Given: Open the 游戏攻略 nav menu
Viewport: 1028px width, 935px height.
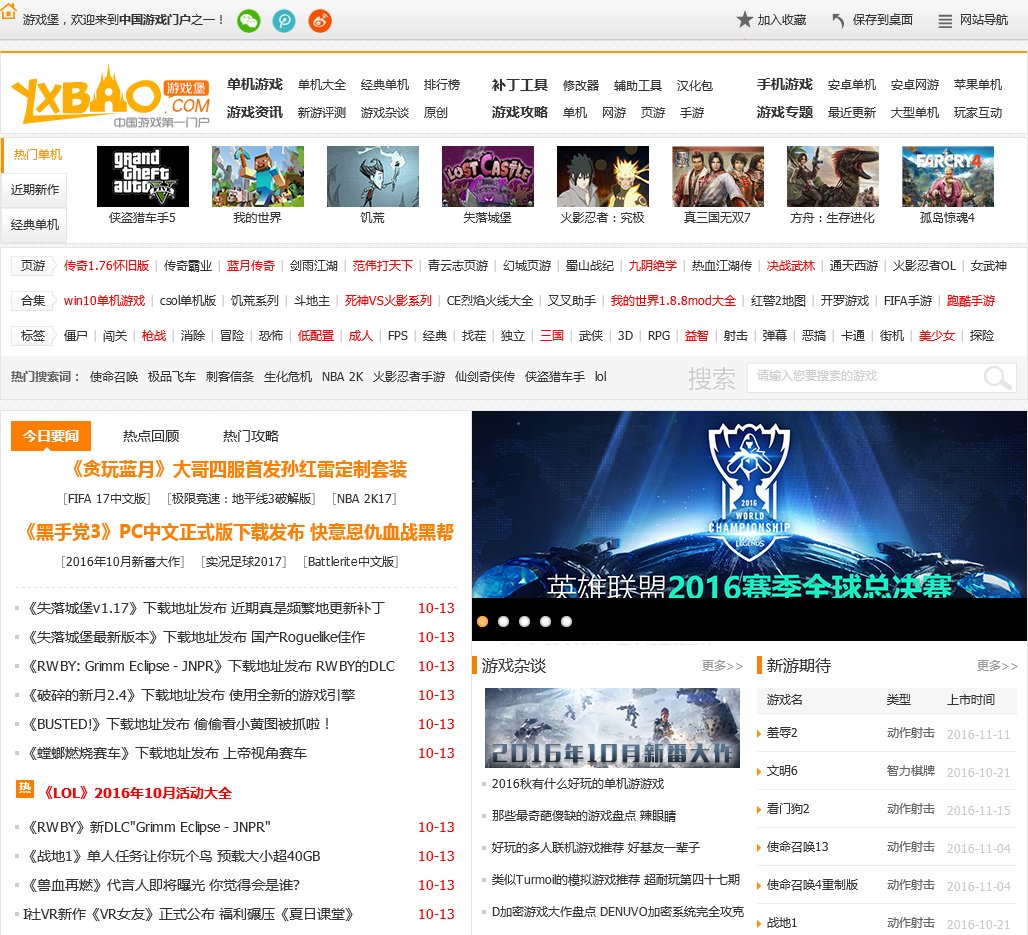Looking at the screenshot, I should point(519,112).
